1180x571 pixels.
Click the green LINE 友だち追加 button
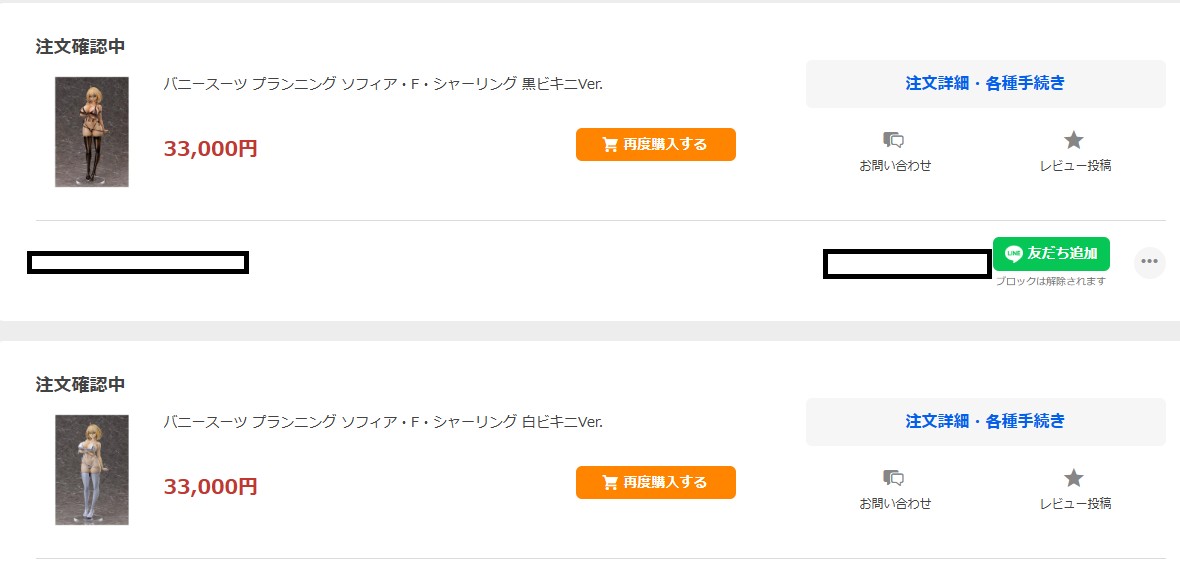(x=1051, y=254)
